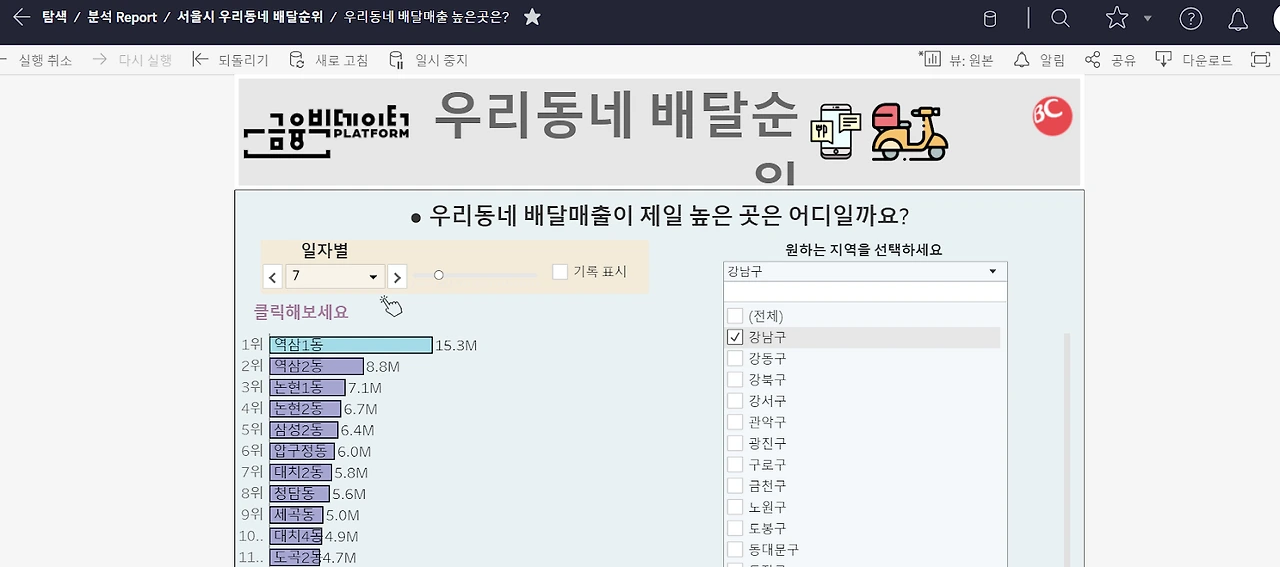This screenshot has width=1280, height=567.
Task: Select the 역삼2동 bar in the chart
Action: pyautogui.click(x=317, y=366)
